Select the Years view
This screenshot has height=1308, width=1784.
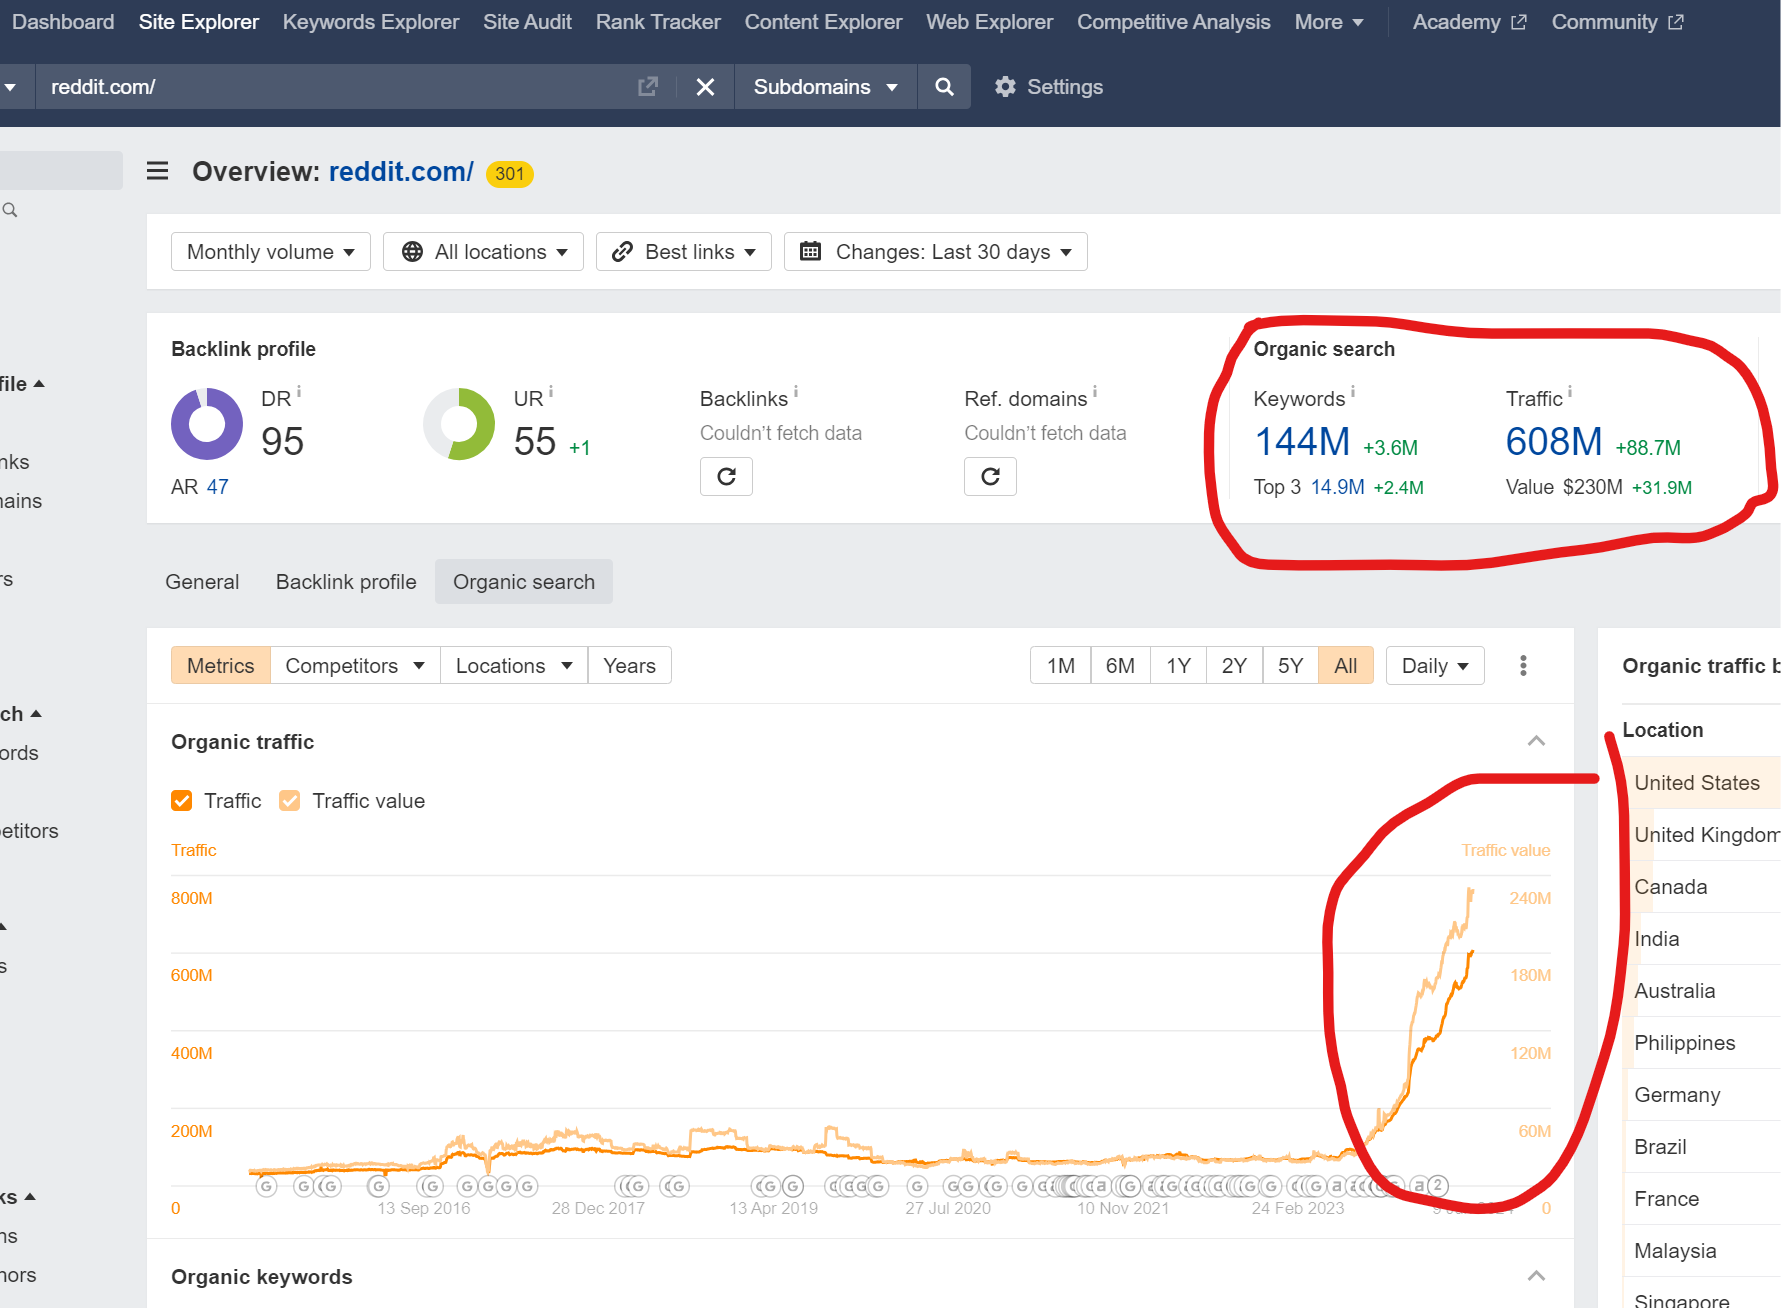[x=630, y=666]
